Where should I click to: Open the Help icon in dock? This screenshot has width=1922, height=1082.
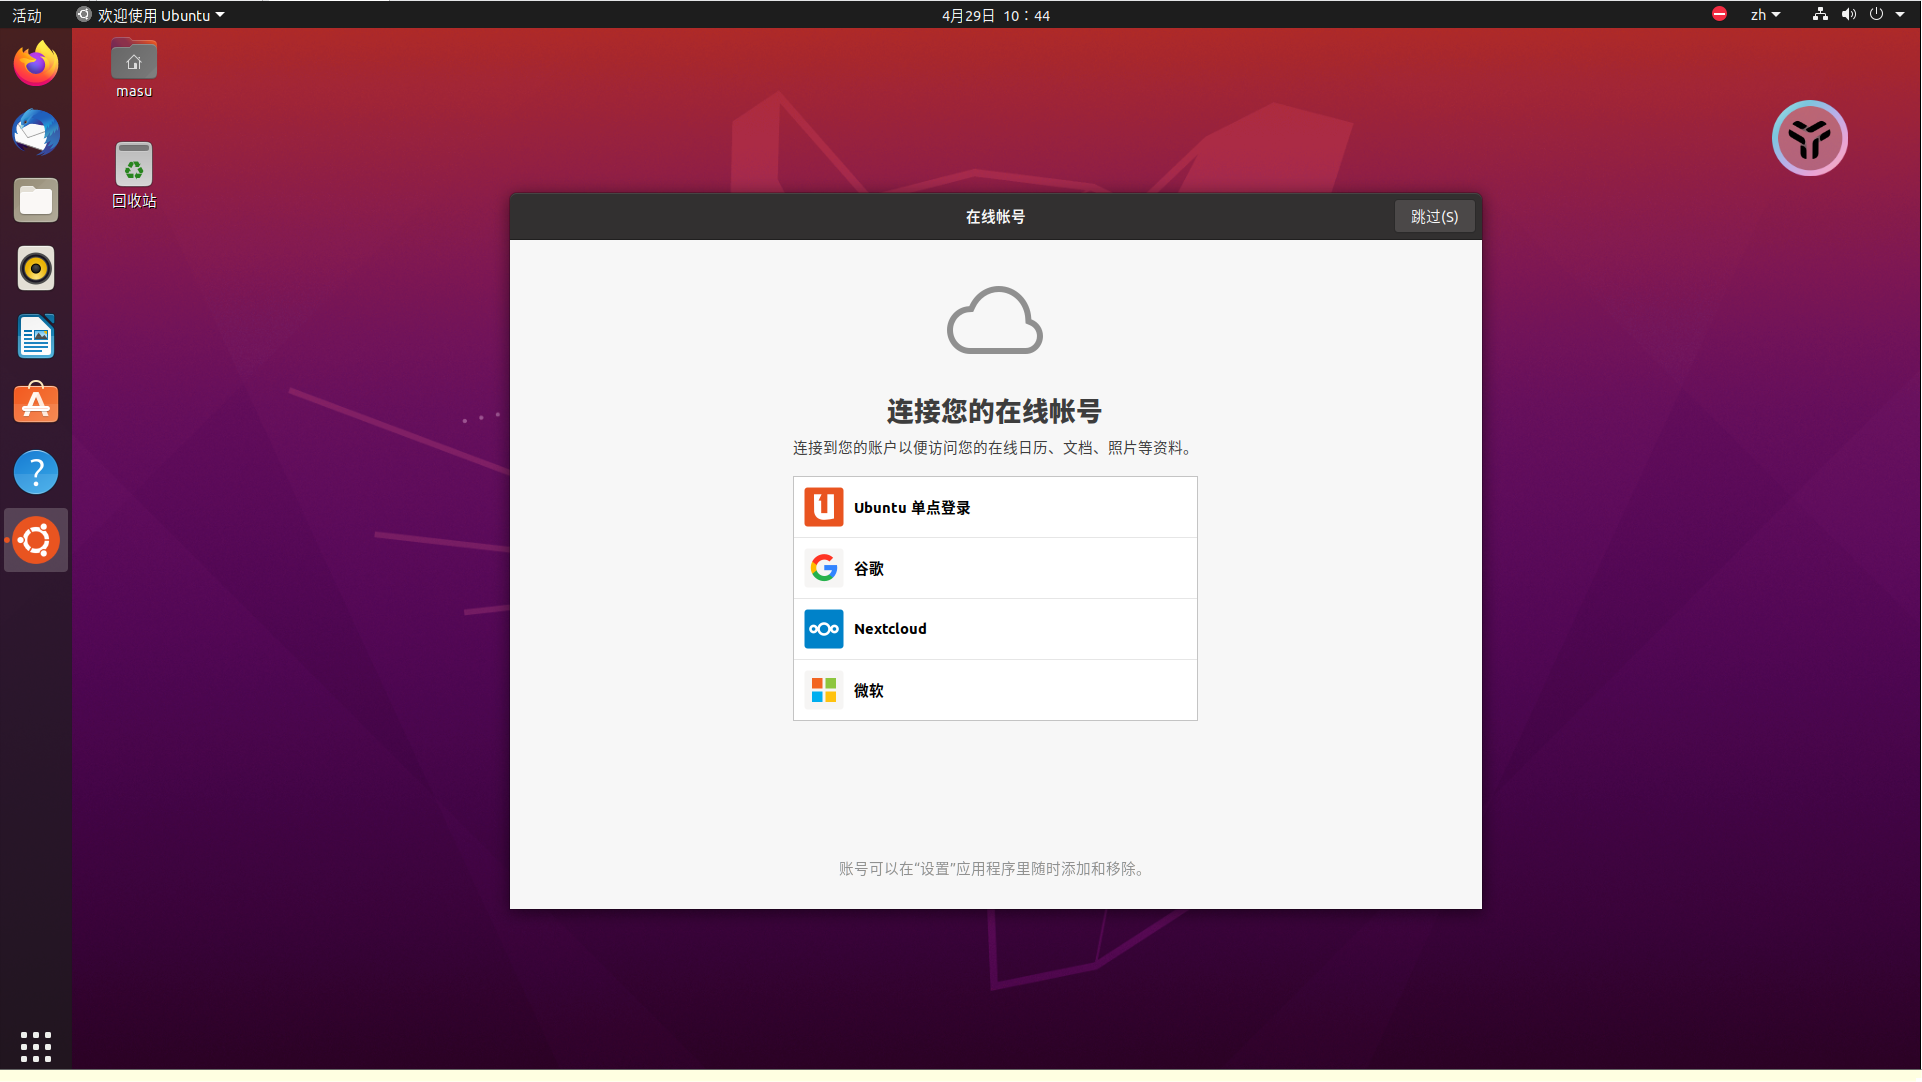[x=36, y=472]
